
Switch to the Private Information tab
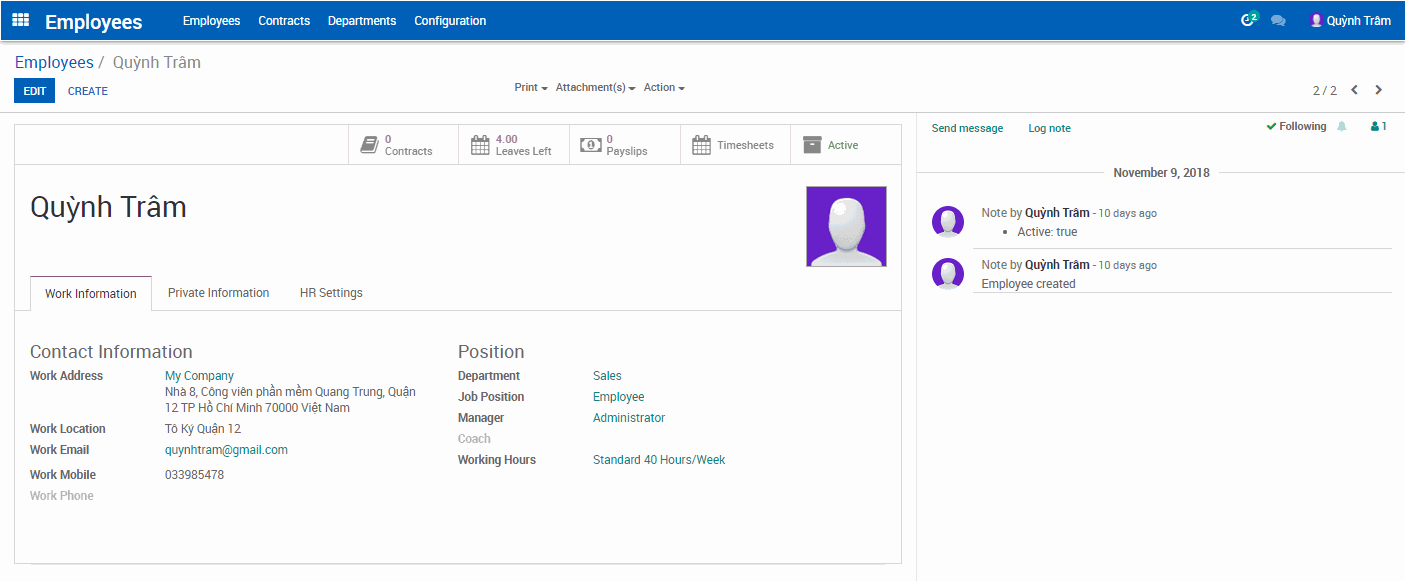pyautogui.click(x=218, y=292)
